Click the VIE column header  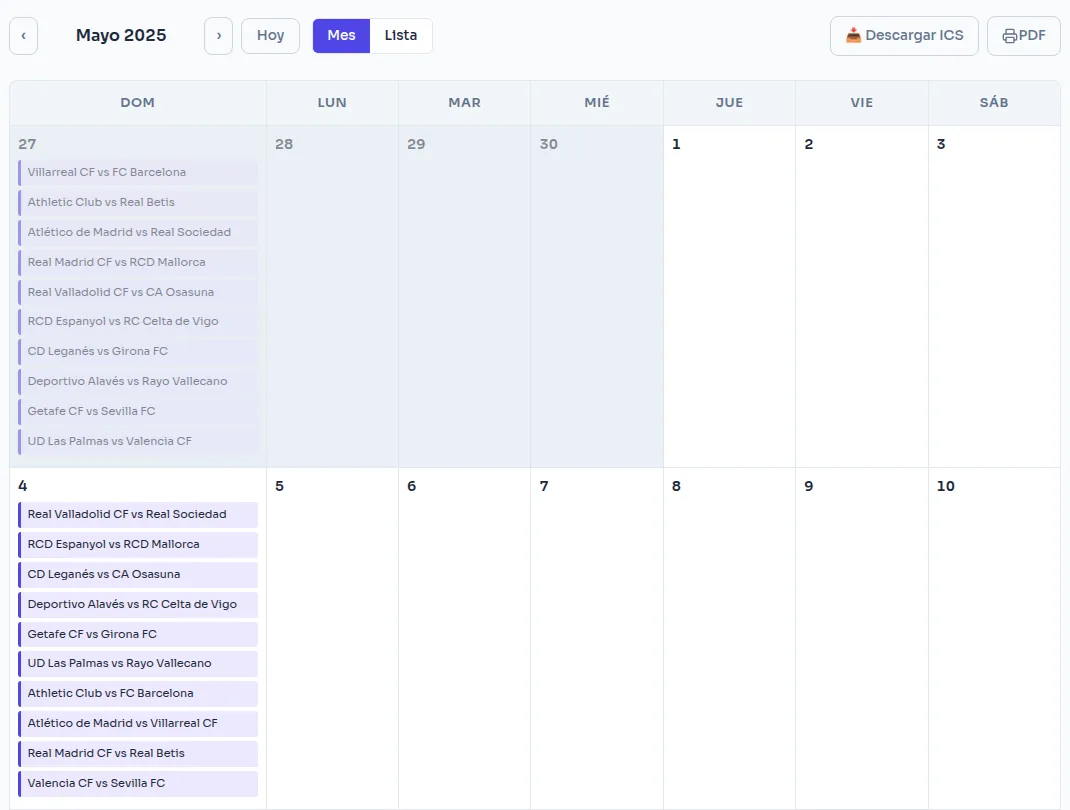862,102
